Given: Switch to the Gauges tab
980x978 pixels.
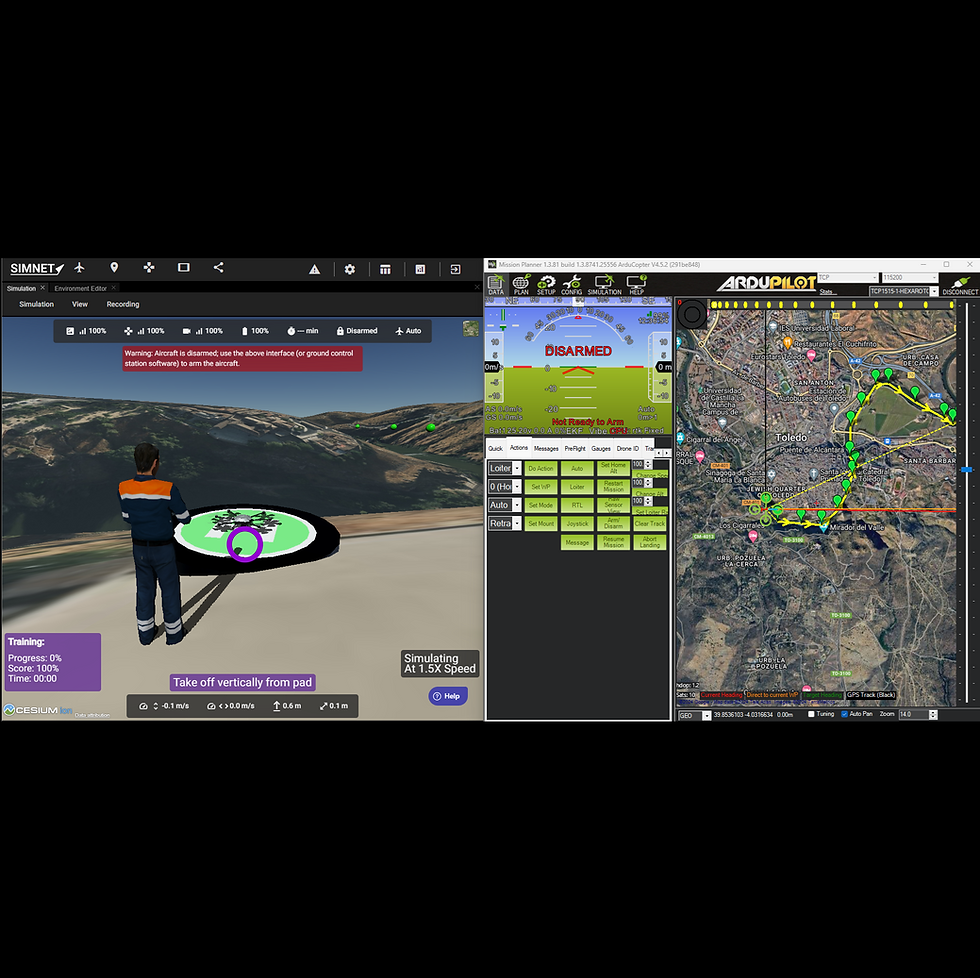Looking at the screenshot, I should click(x=601, y=449).
